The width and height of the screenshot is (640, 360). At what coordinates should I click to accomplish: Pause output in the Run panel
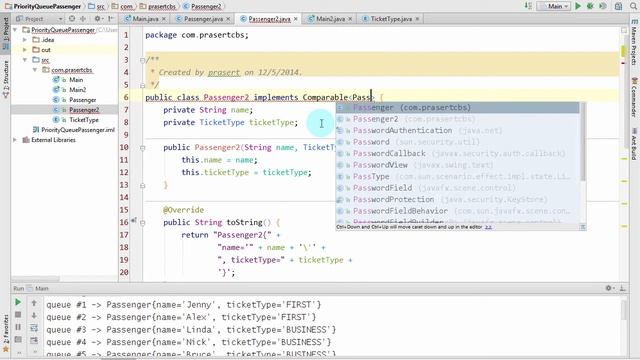point(18,327)
